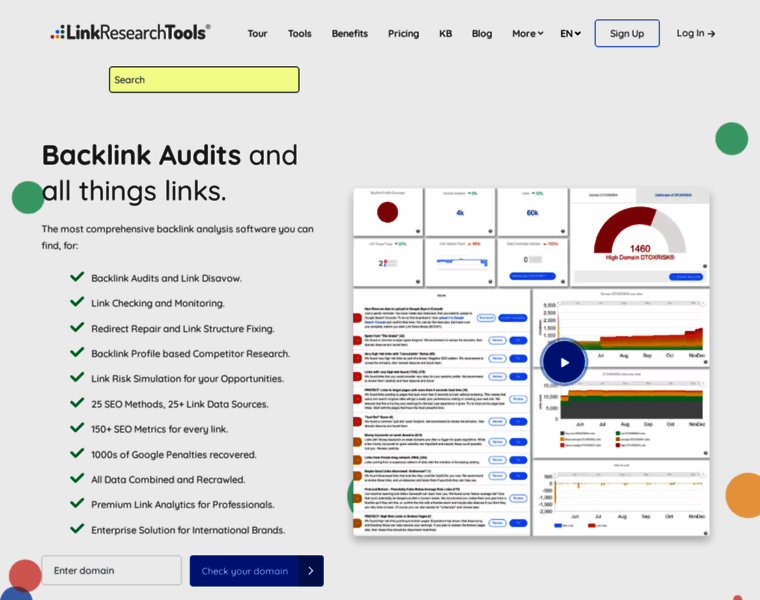Click the Enter domain input field

click(x=111, y=570)
